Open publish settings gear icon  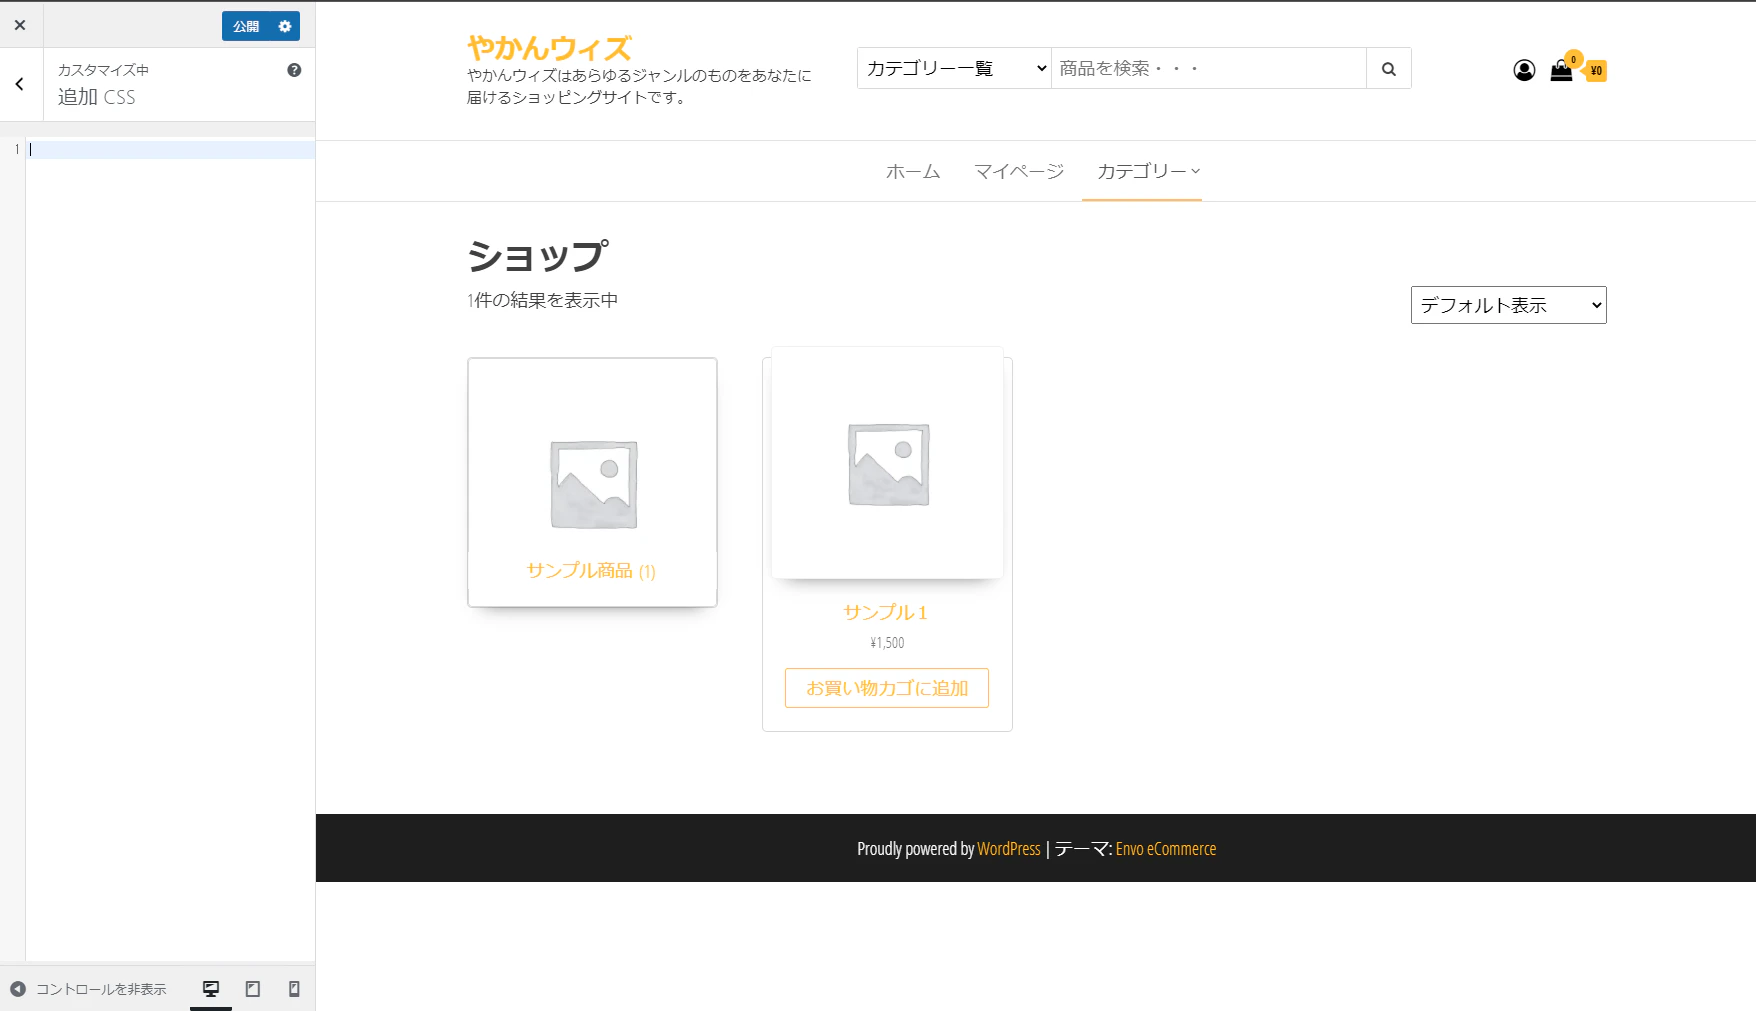tap(285, 26)
